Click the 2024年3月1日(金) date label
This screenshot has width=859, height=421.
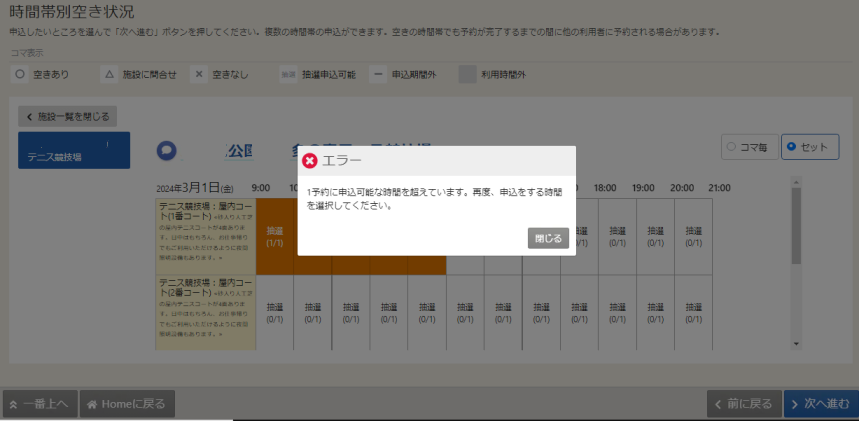[195, 187]
